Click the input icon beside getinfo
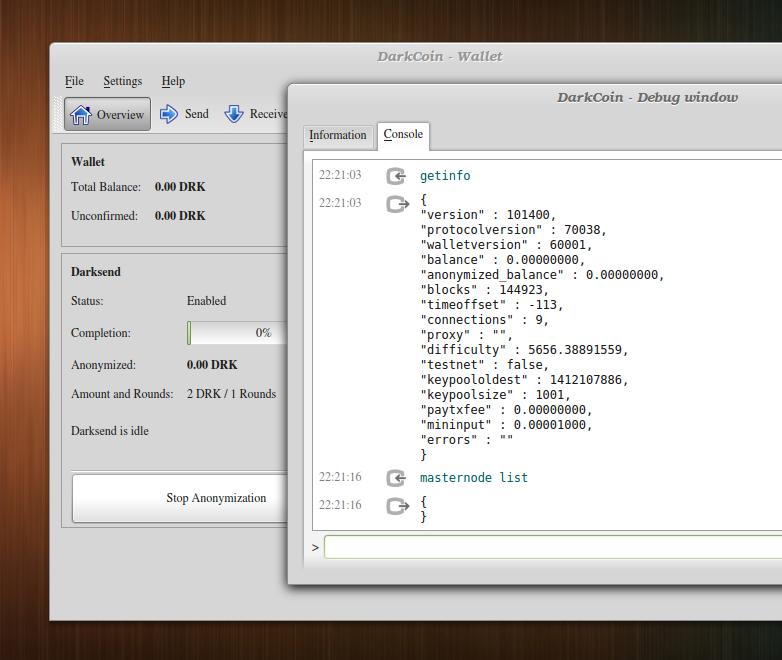This screenshot has width=782, height=660. (x=396, y=176)
